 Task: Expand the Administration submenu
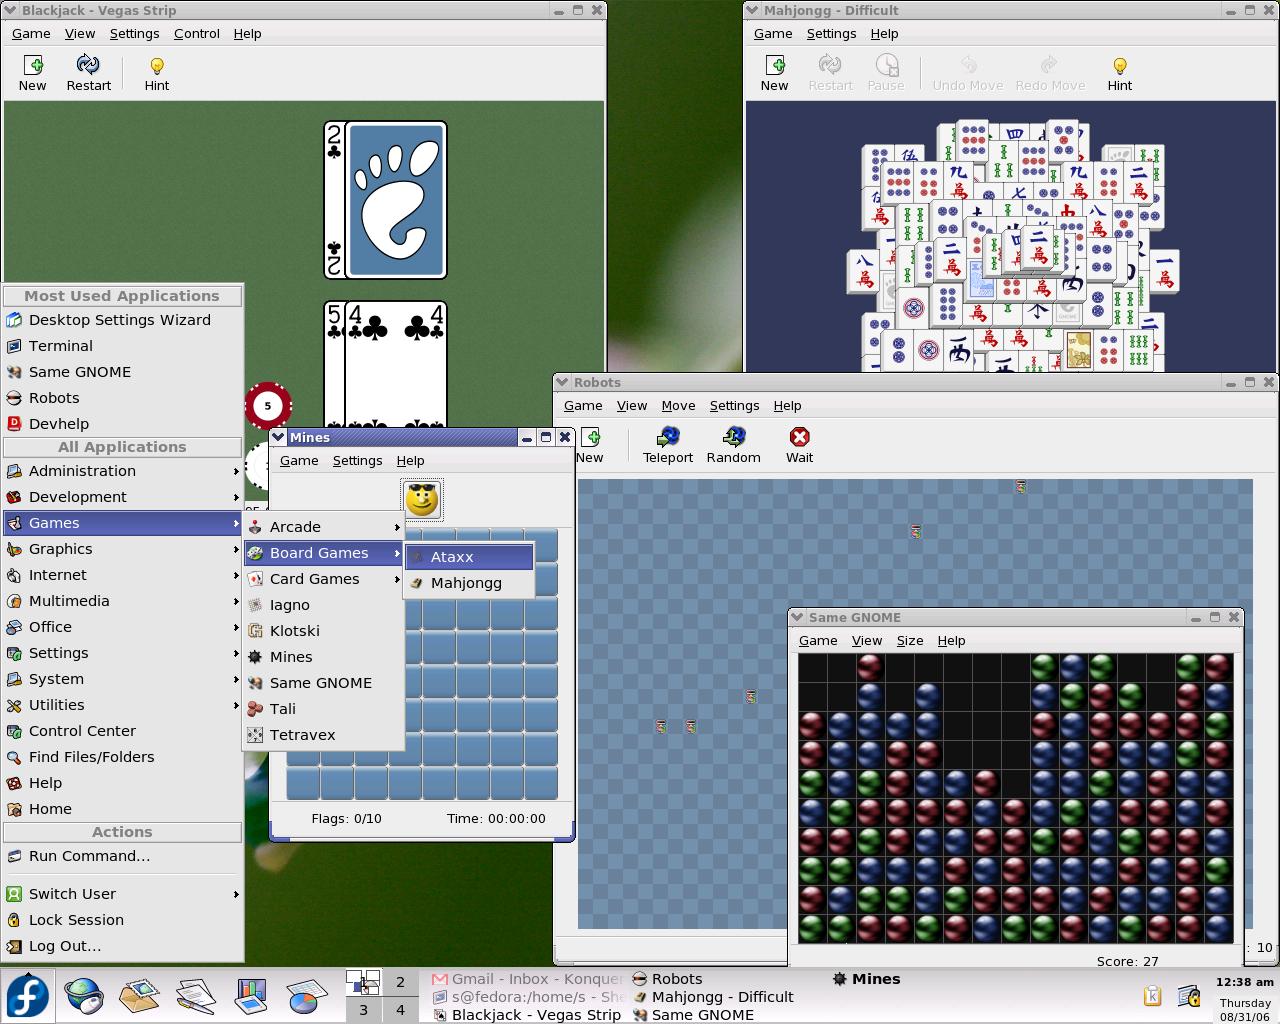tap(122, 471)
